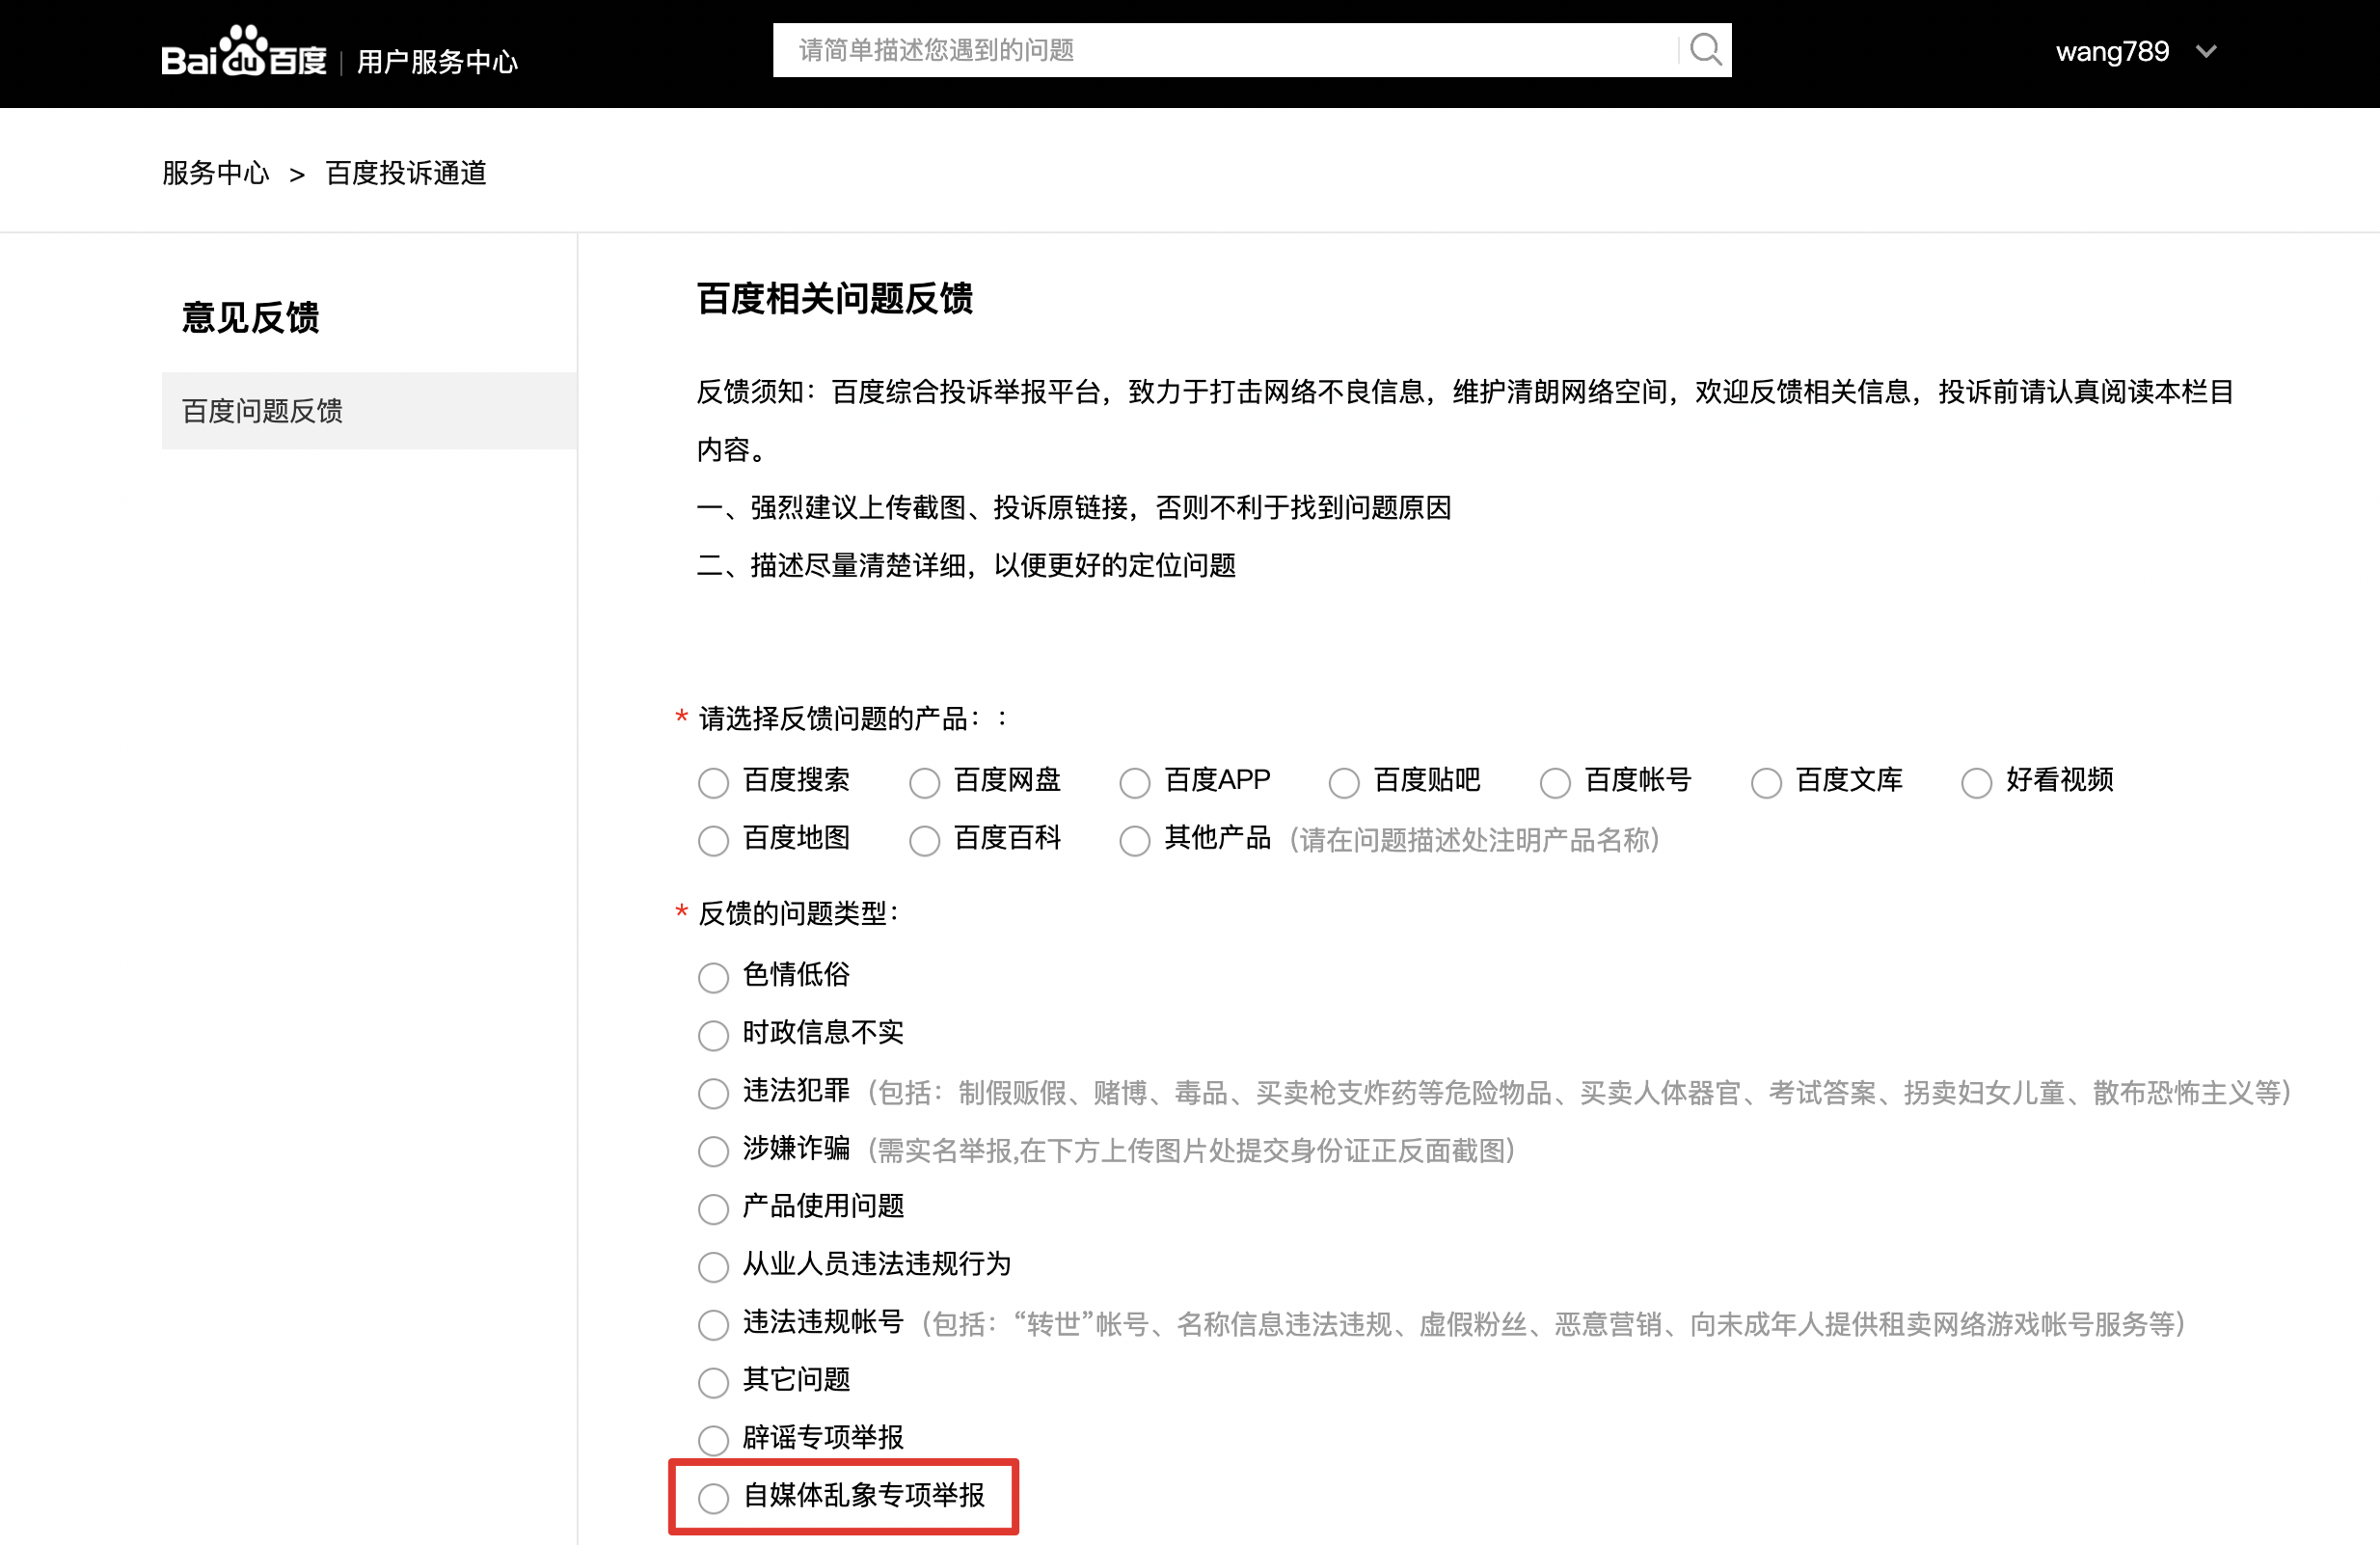Choose 百度贴吧 as feedback product
2380x1545 pixels.
click(x=1344, y=782)
